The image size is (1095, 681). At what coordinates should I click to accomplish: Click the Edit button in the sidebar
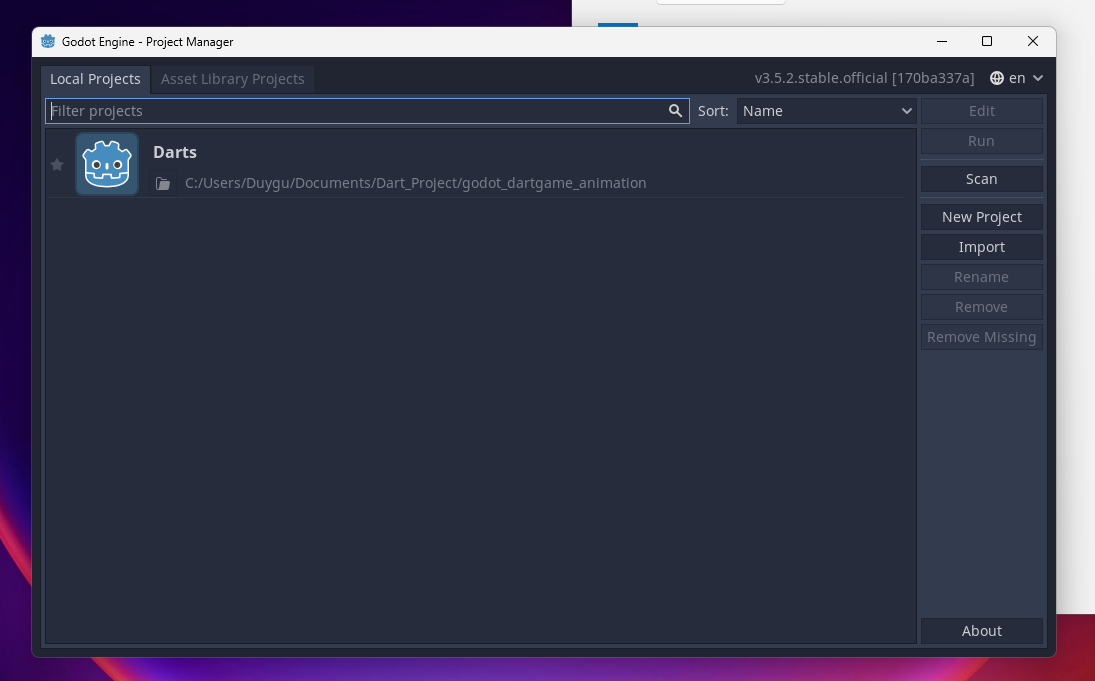(981, 111)
